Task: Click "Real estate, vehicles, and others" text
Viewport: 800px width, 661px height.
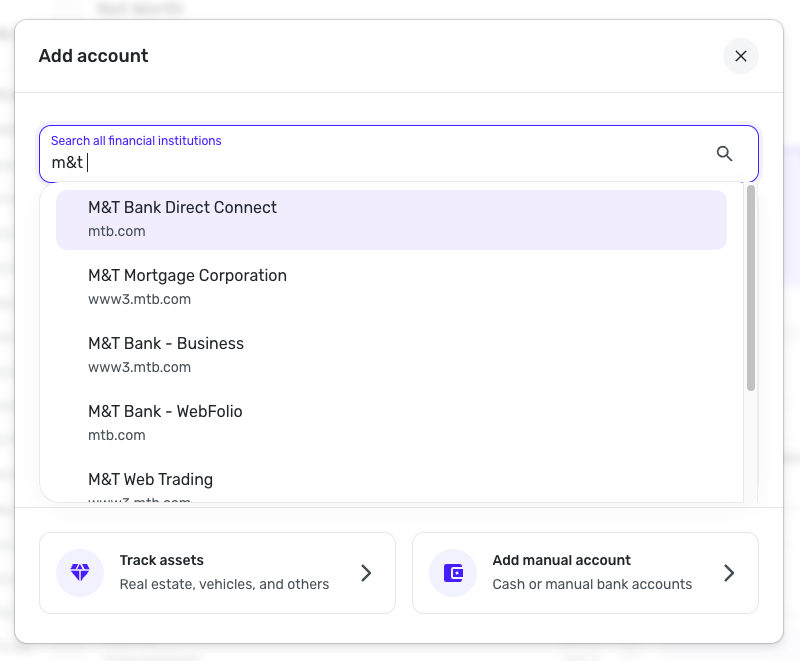Action: pyautogui.click(x=224, y=584)
